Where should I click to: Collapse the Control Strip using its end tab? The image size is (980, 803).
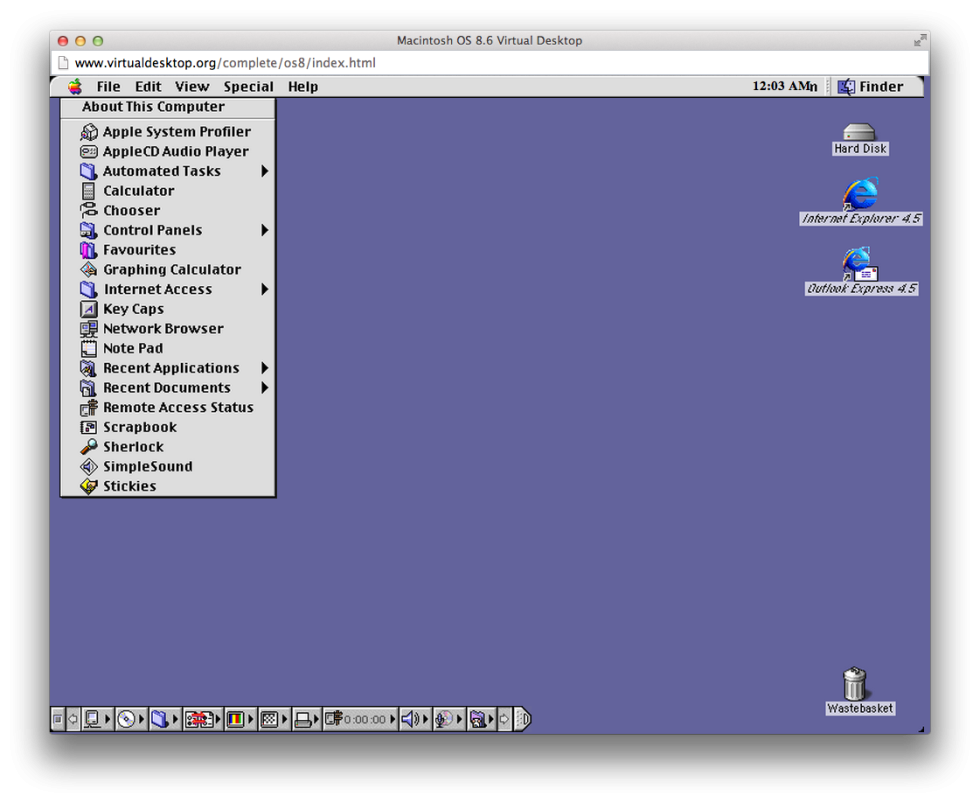point(519,718)
